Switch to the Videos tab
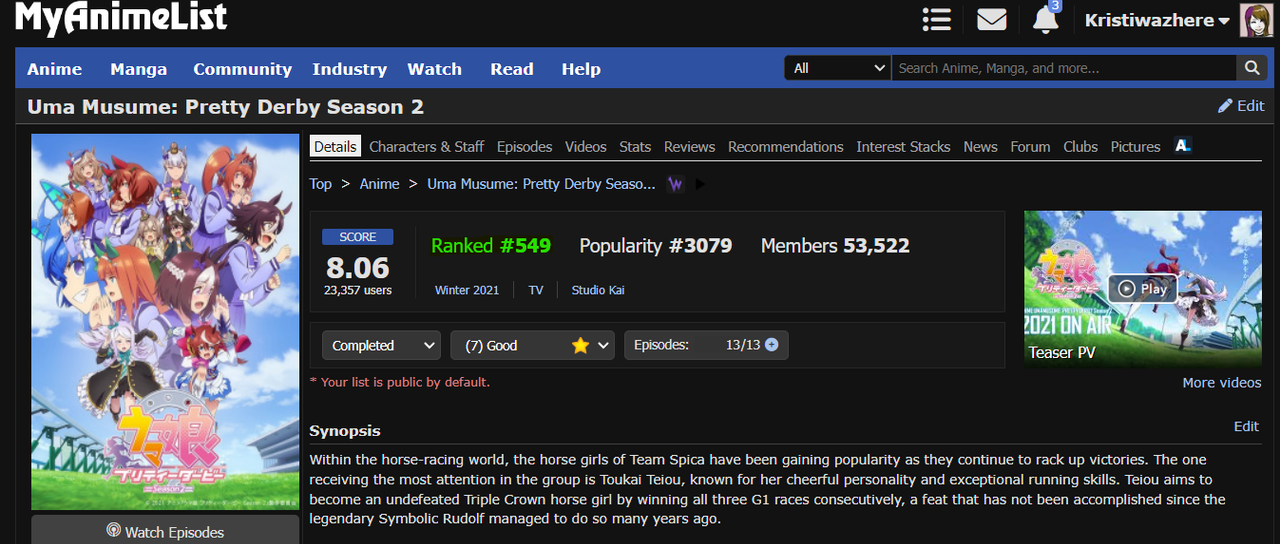Image resolution: width=1280 pixels, height=544 pixels. point(585,146)
